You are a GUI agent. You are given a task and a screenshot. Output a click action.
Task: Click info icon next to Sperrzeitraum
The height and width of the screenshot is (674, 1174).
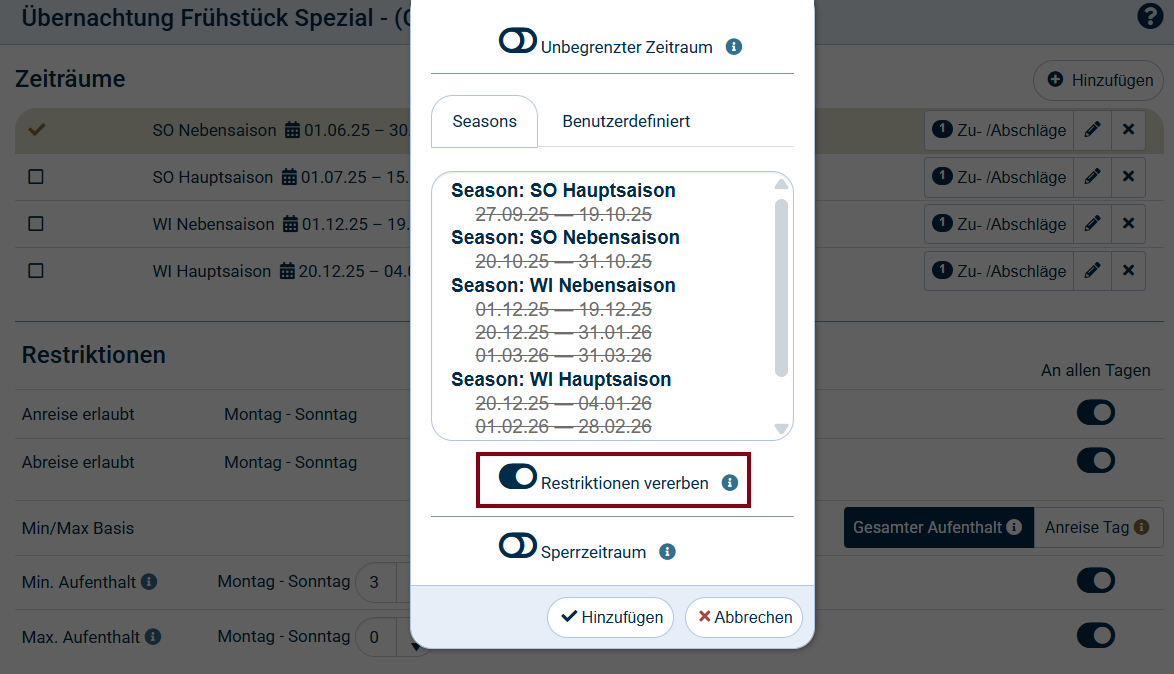point(668,552)
